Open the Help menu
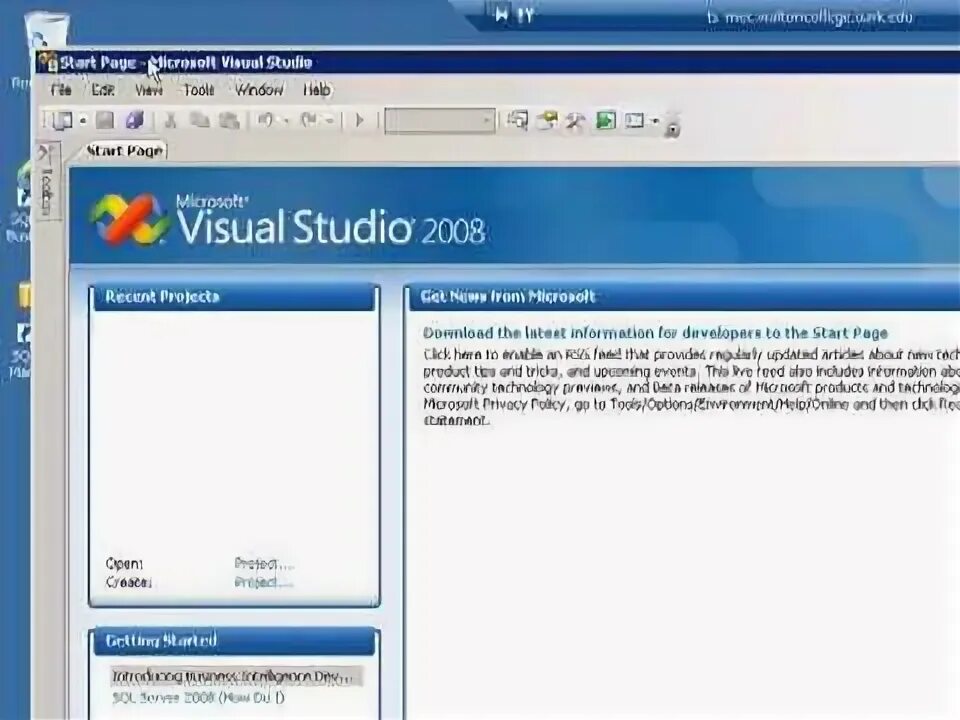960x720 pixels. [x=317, y=90]
